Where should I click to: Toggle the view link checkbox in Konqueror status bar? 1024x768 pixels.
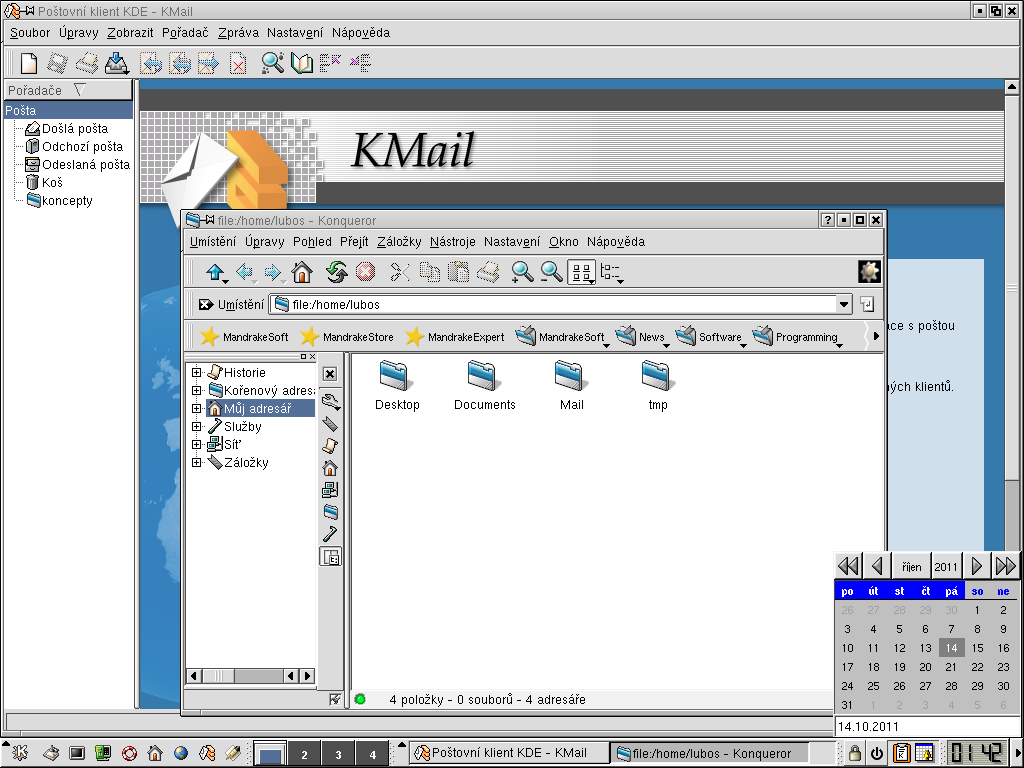point(335,699)
